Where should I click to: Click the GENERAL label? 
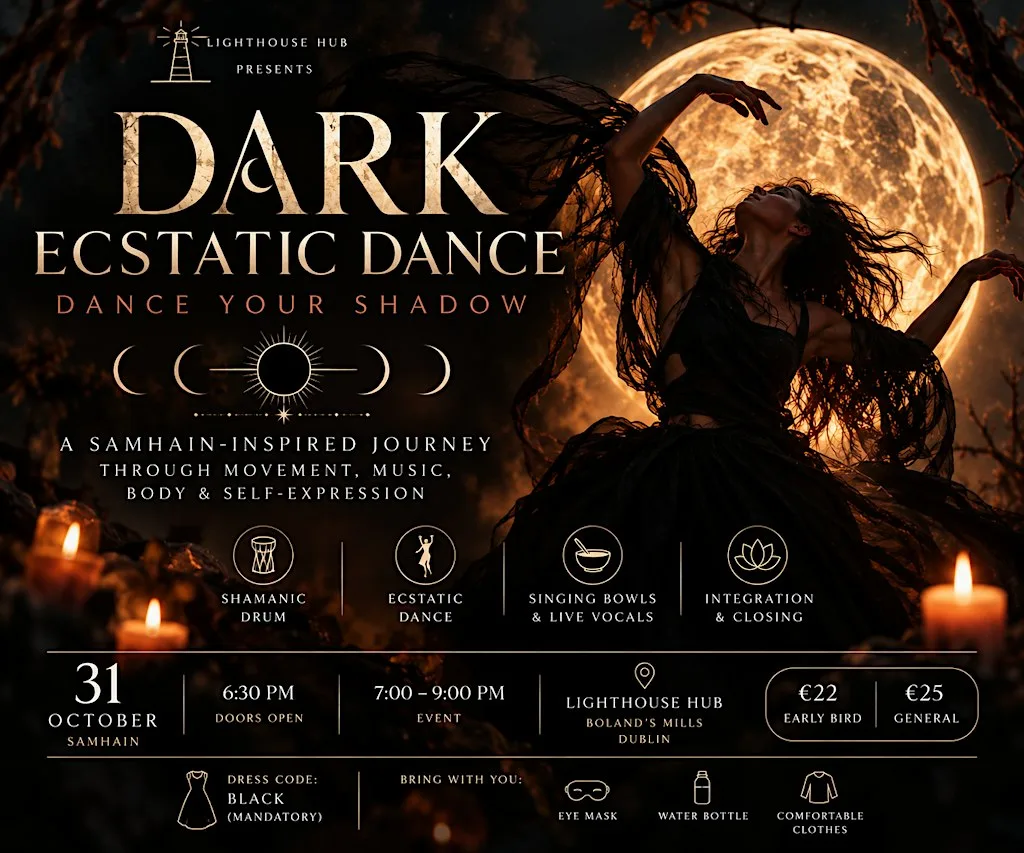coord(926,718)
